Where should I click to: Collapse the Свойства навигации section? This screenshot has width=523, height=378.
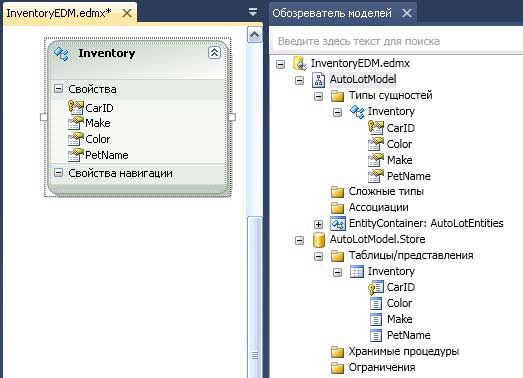[x=58, y=173]
